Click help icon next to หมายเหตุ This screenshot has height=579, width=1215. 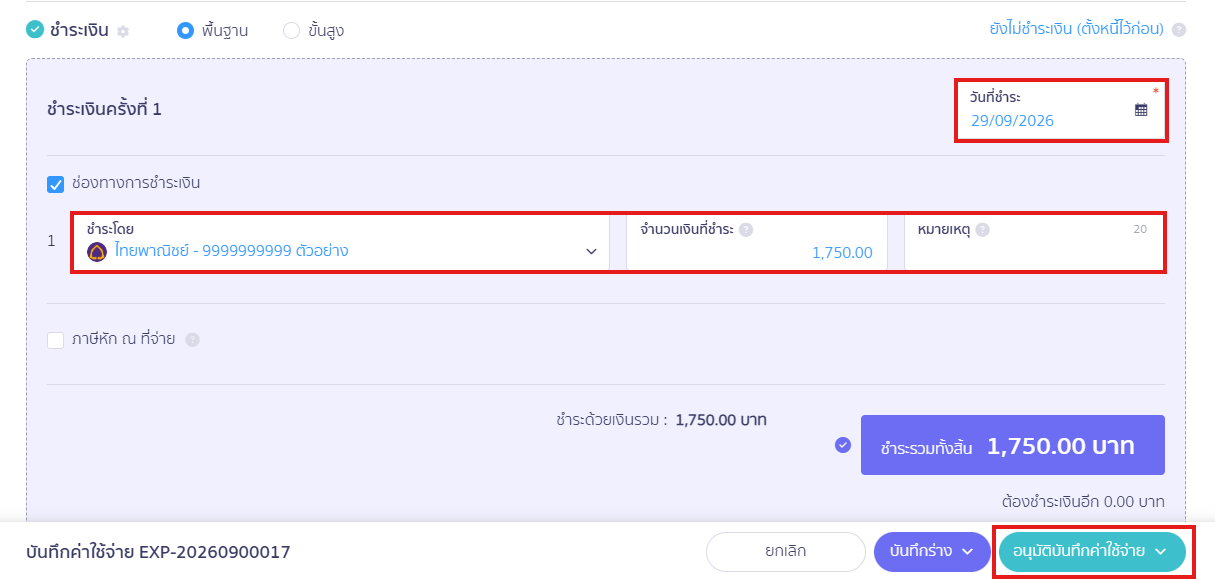tap(983, 229)
